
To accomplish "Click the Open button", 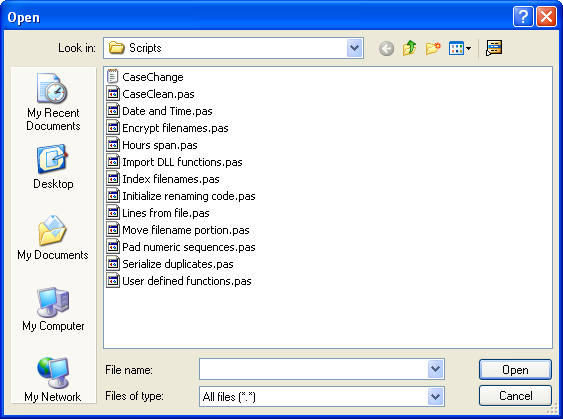I will 515,369.
